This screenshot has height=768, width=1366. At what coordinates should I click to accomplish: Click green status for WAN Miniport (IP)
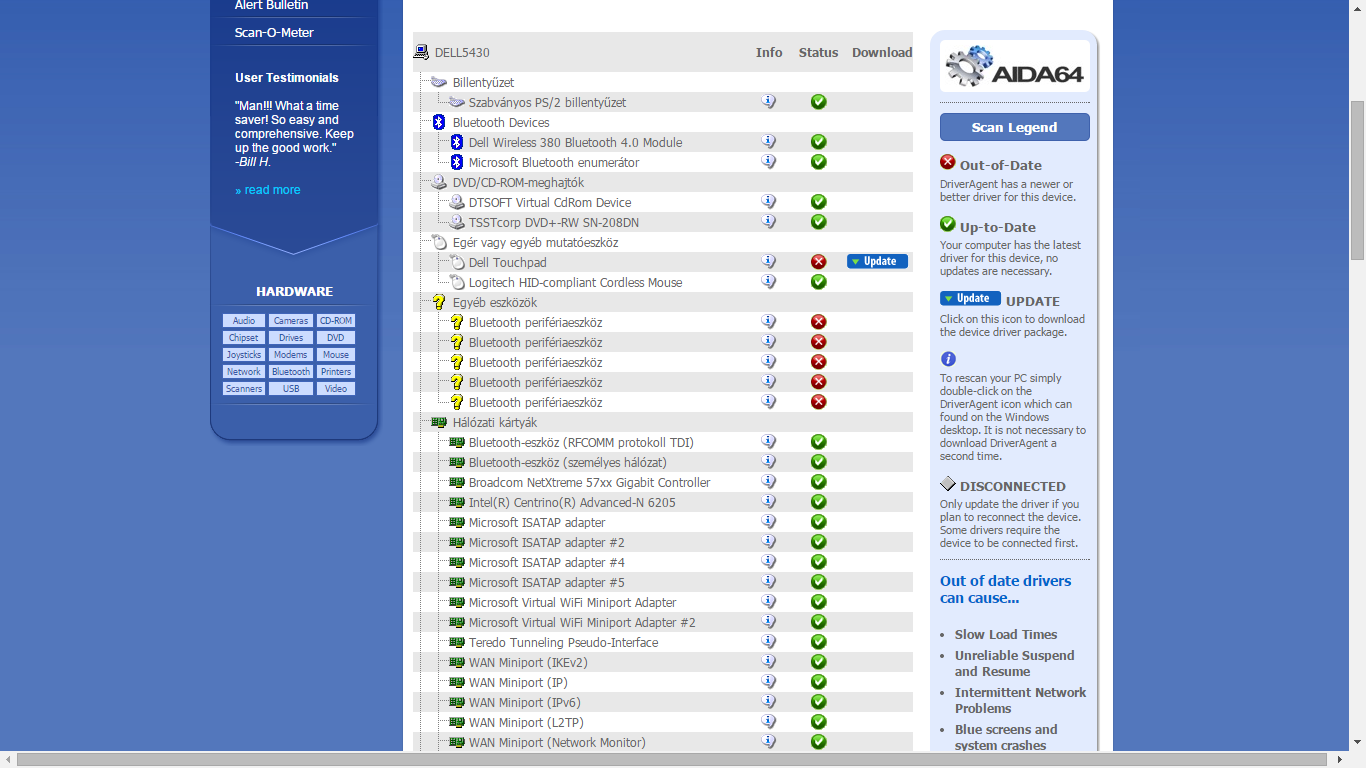[x=818, y=682]
